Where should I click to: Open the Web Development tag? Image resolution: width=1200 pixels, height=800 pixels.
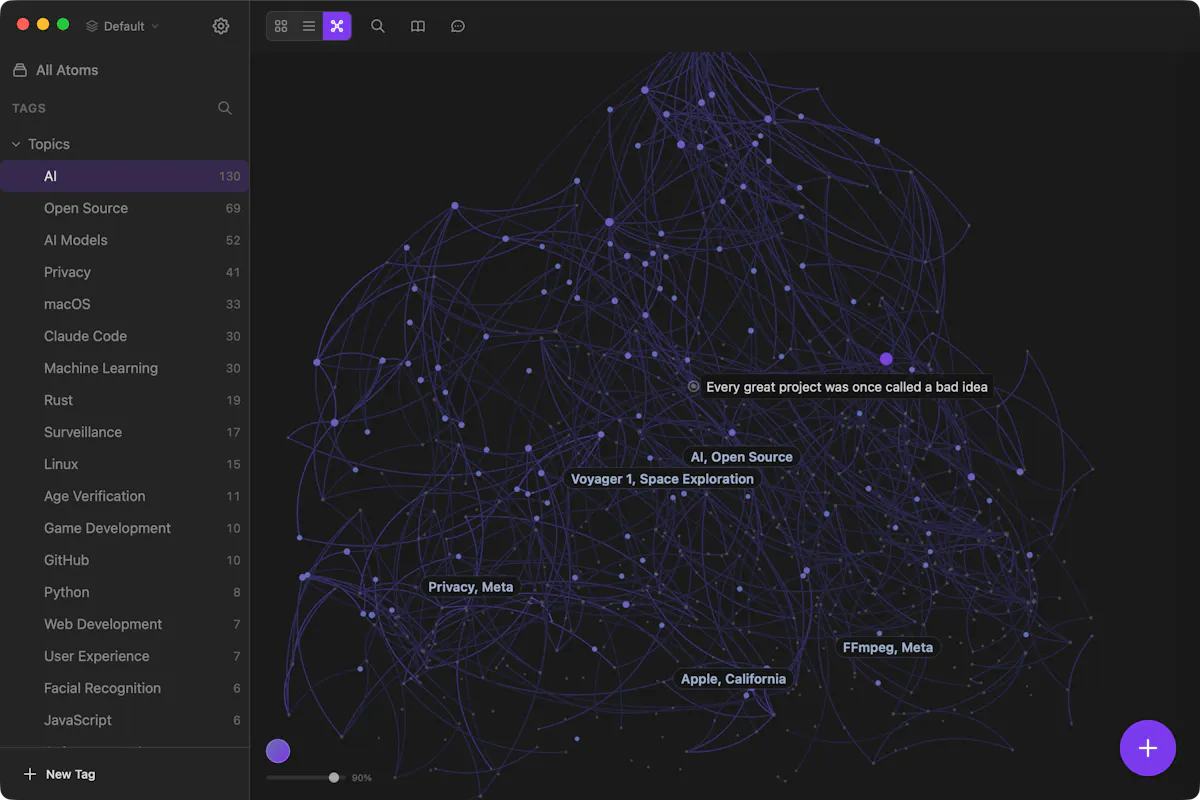pos(124,624)
